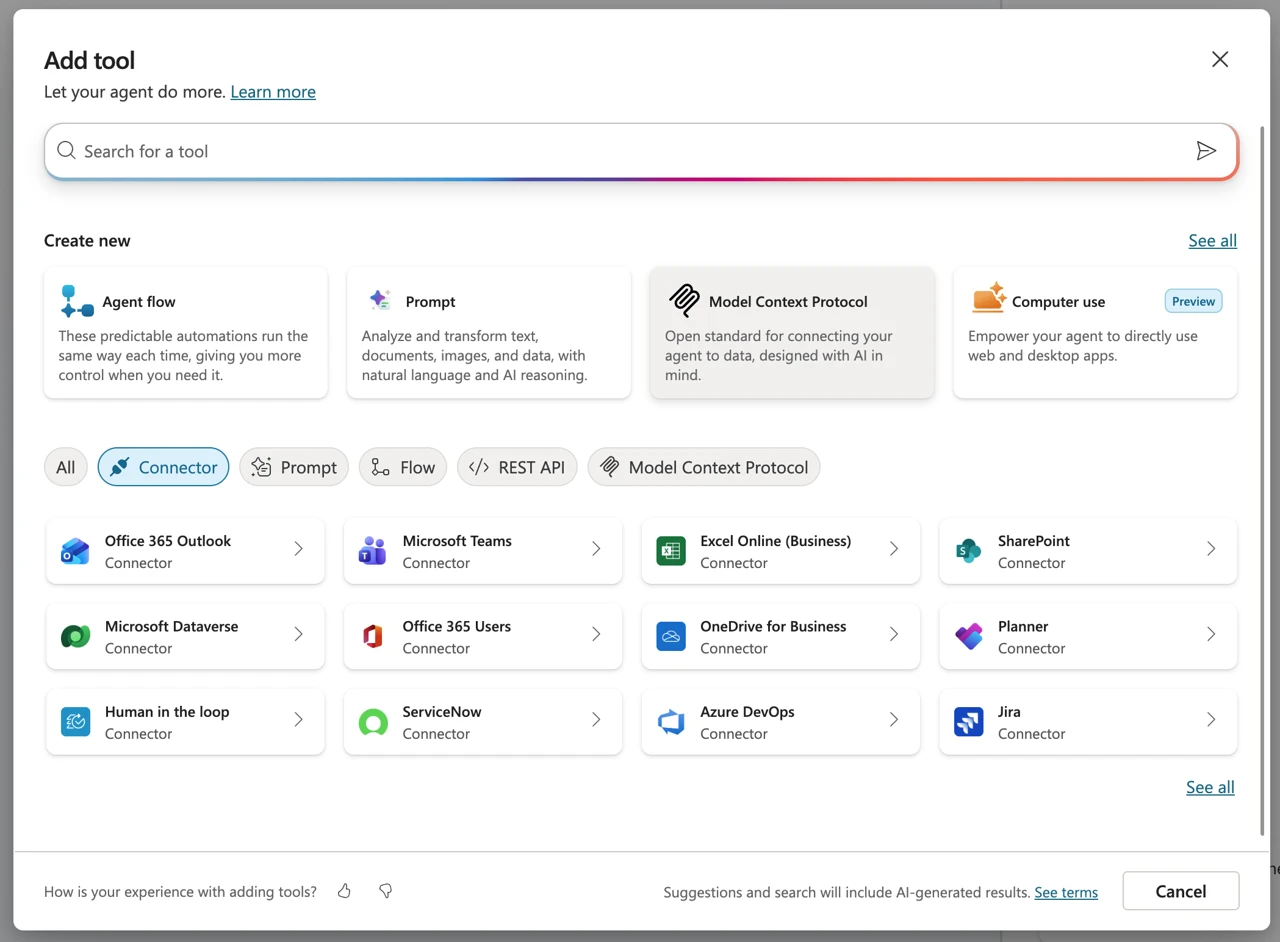The height and width of the screenshot is (942, 1280).
Task: Click the Office 365 Users icon
Action: (x=373, y=636)
